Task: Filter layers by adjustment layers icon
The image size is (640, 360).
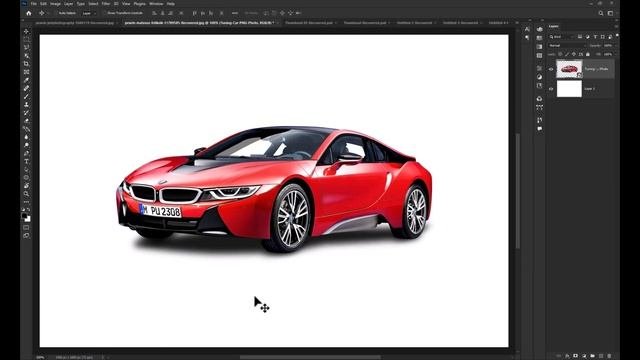Action: 588,37
